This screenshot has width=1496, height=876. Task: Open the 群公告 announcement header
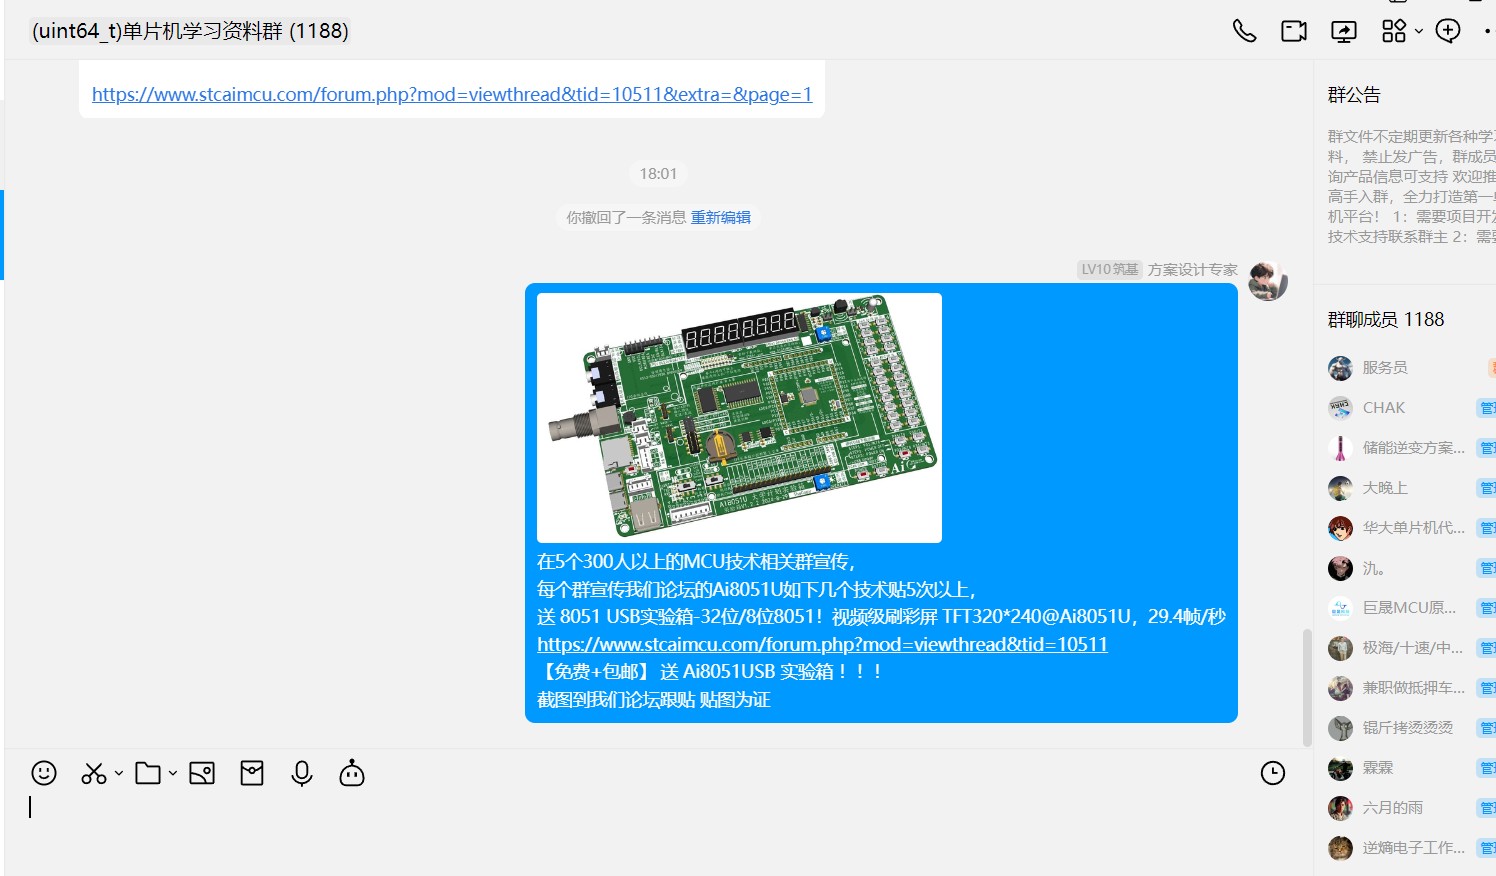click(x=1354, y=95)
